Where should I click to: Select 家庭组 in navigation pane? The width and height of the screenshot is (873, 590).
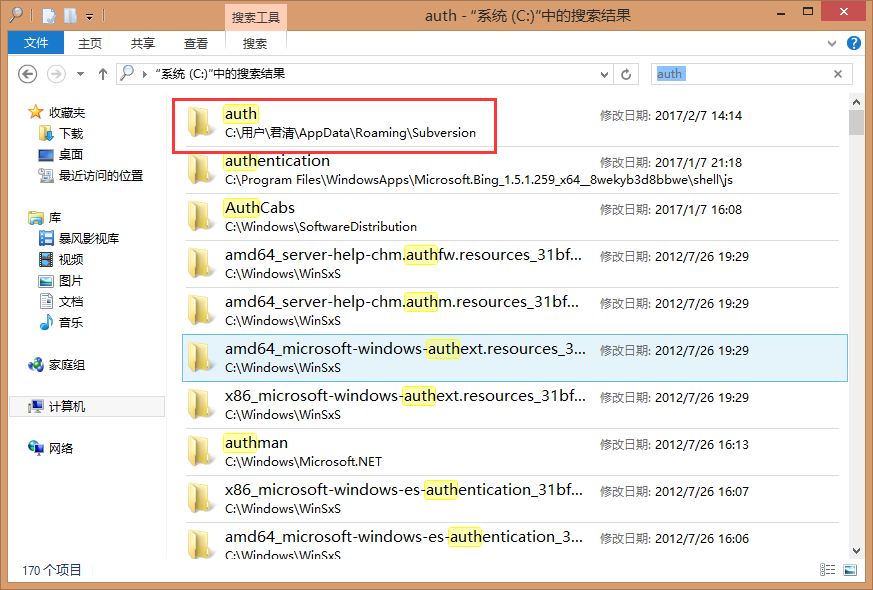[x=56, y=365]
